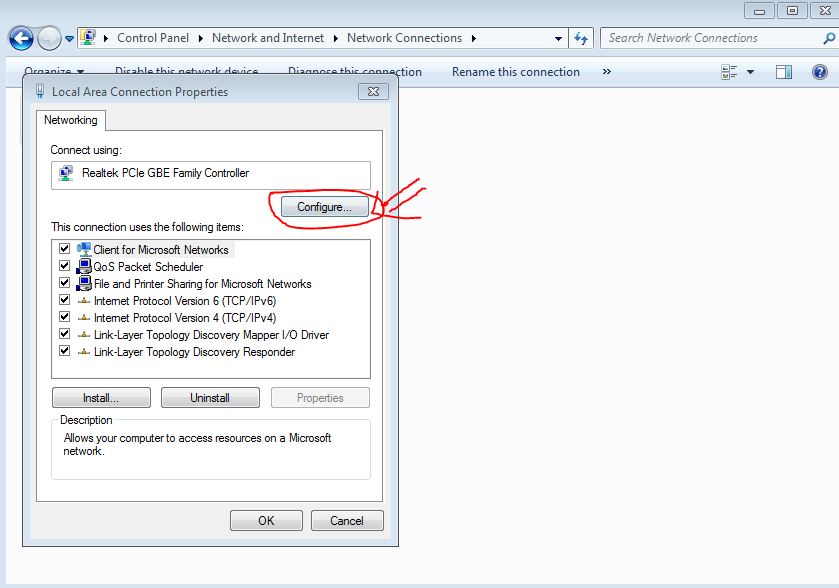839x588 pixels.
Task: Dismiss the dialog with Cancel
Action: (347, 521)
